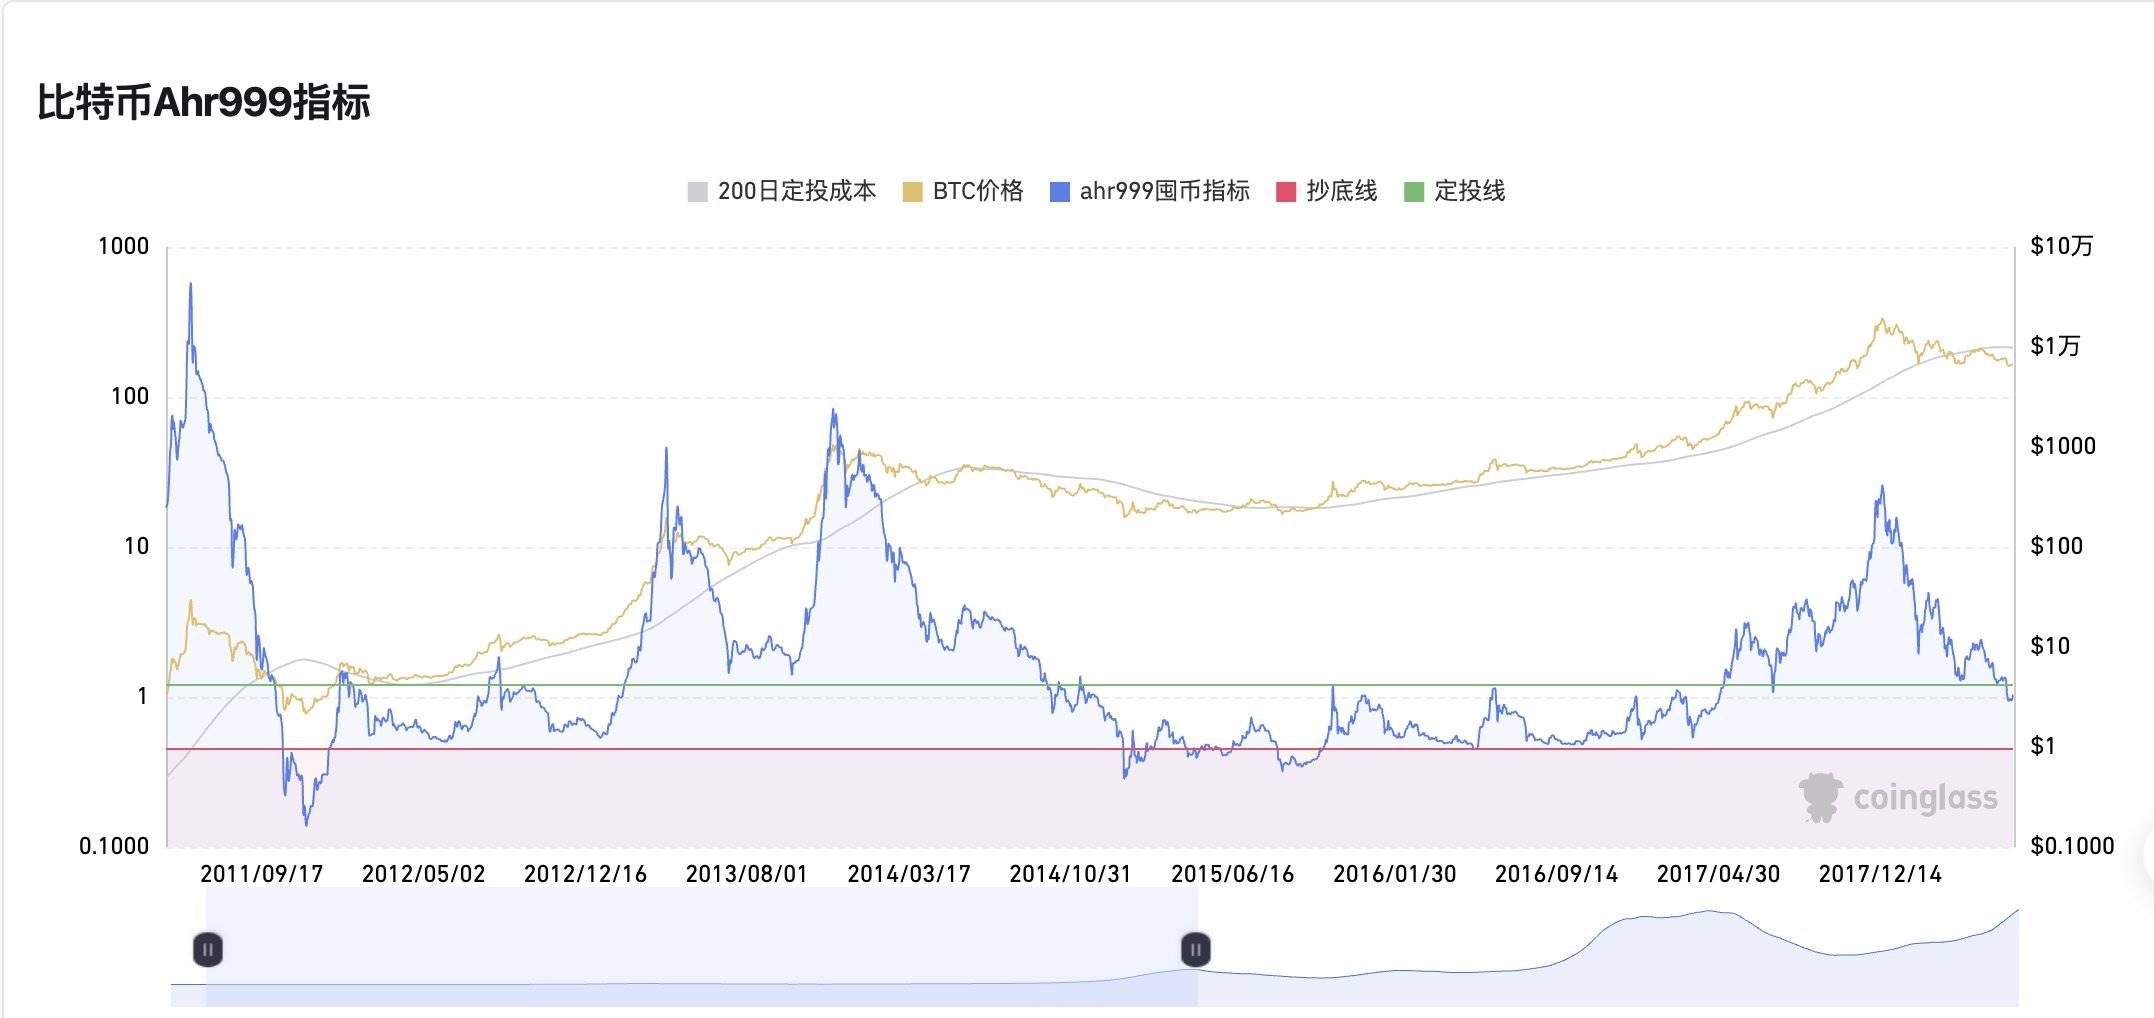Click the gray 200日定投成本 legend swatch

click(x=697, y=192)
